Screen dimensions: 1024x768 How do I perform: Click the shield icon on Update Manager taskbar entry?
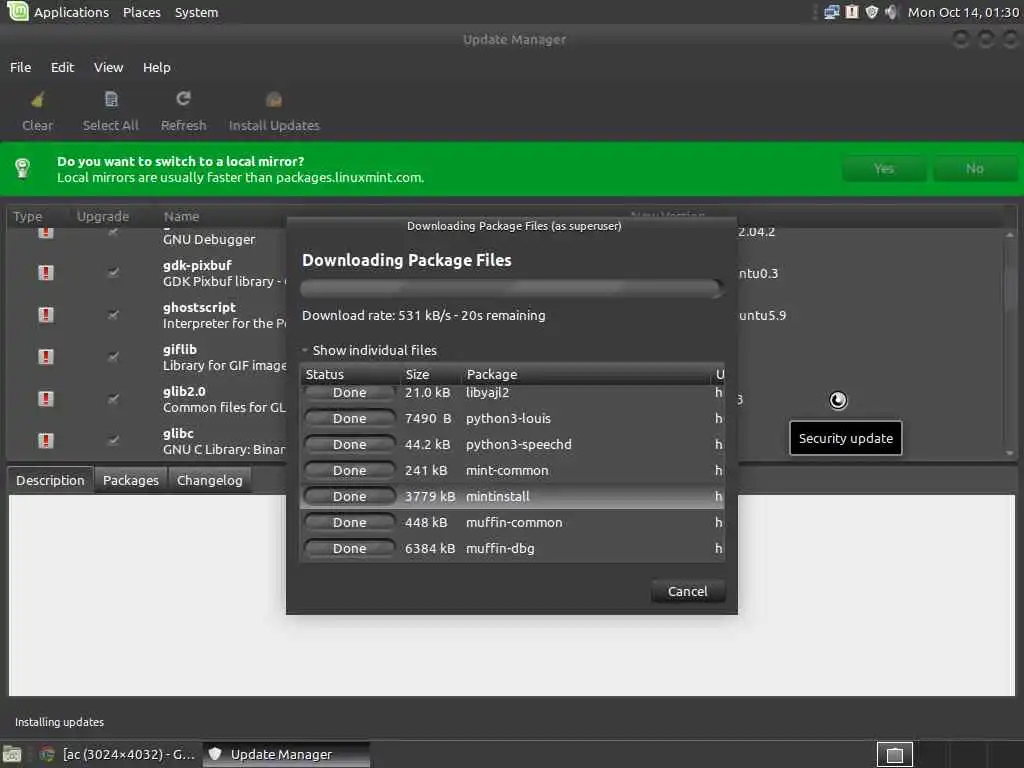pos(215,754)
